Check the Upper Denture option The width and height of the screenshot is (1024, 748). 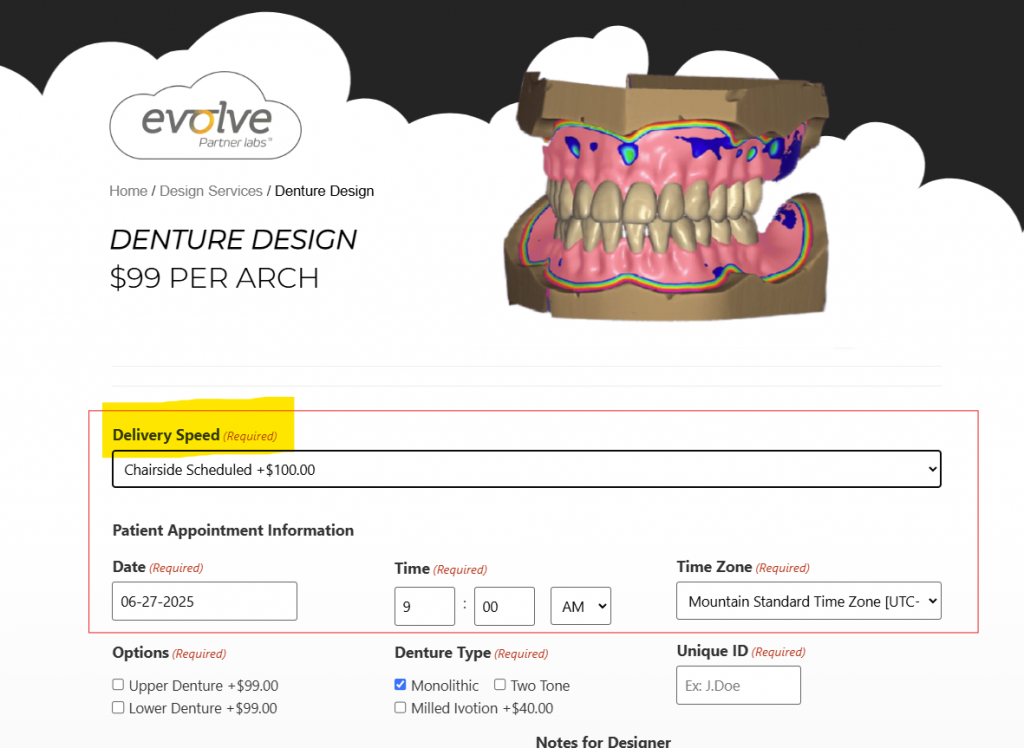pyautogui.click(x=118, y=685)
